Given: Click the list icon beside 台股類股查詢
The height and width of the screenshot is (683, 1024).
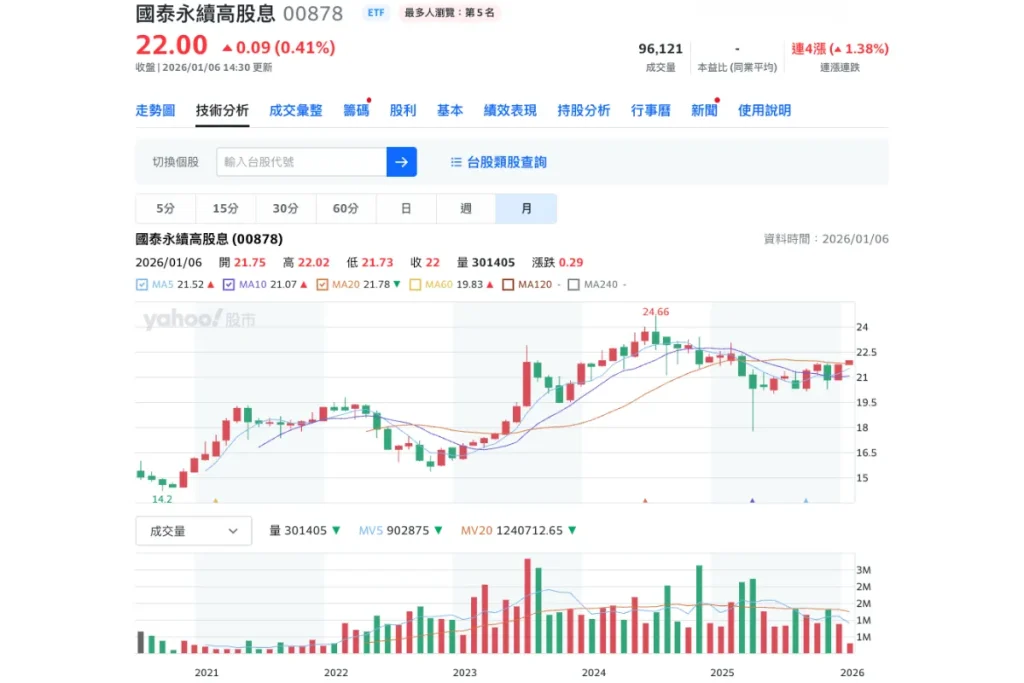Looking at the screenshot, I should point(456,162).
